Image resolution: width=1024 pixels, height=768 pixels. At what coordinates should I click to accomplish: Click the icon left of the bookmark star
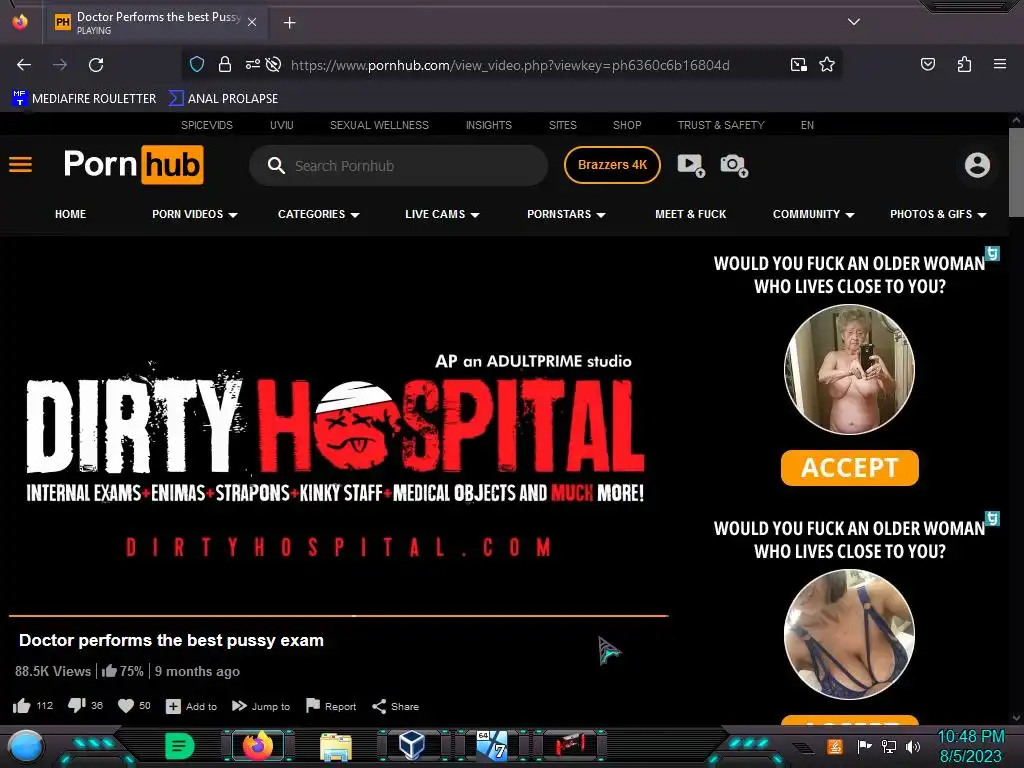pyautogui.click(x=799, y=64)
